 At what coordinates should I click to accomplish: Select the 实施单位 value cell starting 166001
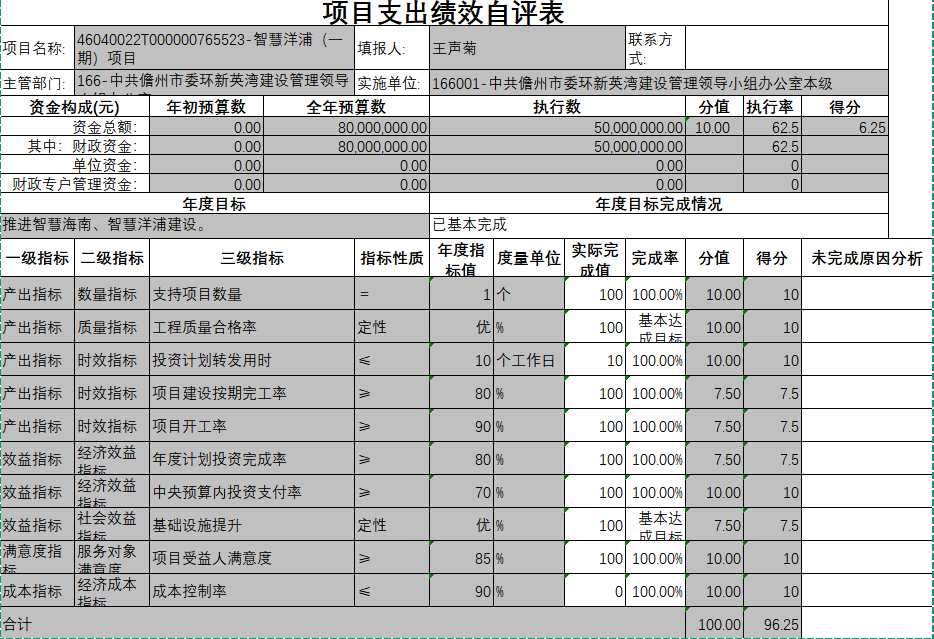[x=658, y=84]
